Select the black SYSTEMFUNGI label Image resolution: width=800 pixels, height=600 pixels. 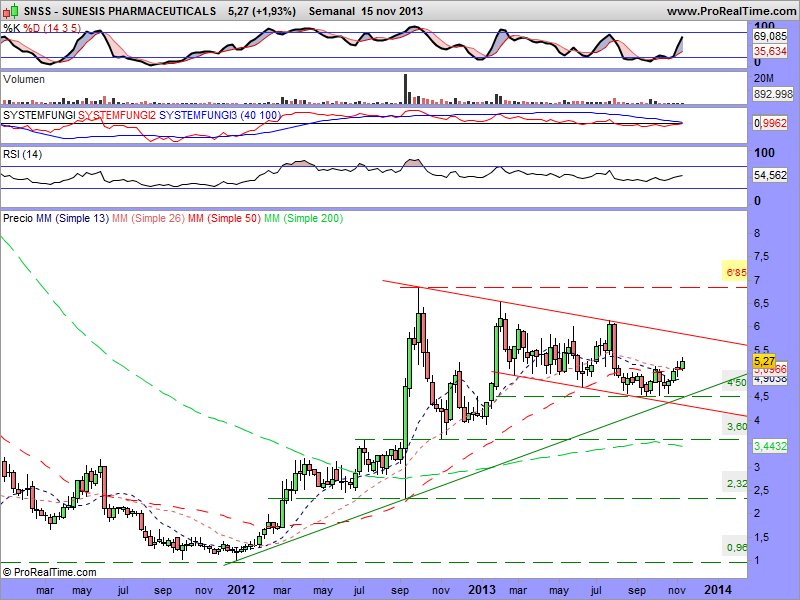pyautogui.click(x=39, y=115)
